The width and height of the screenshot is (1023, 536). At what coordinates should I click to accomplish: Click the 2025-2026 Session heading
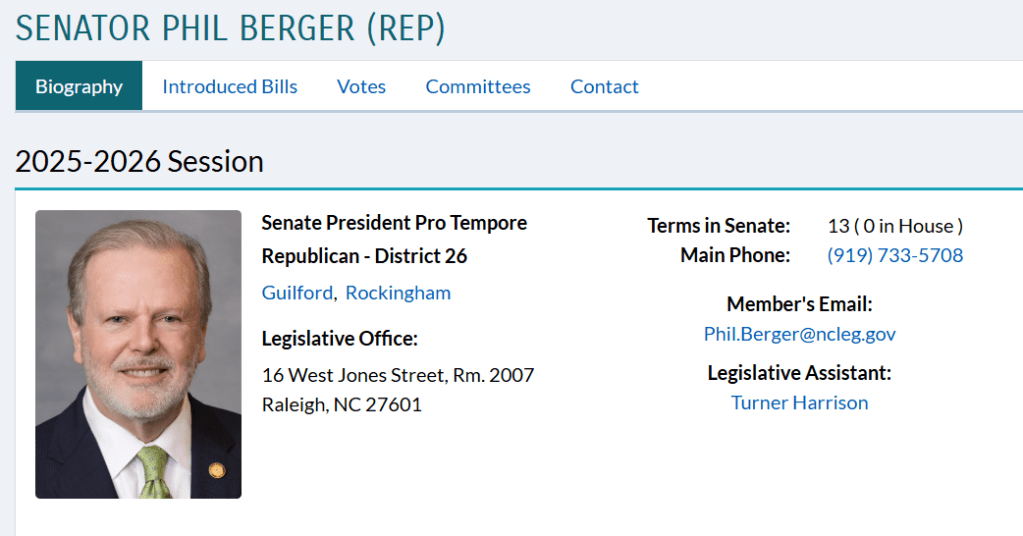[x=140, y=161]
